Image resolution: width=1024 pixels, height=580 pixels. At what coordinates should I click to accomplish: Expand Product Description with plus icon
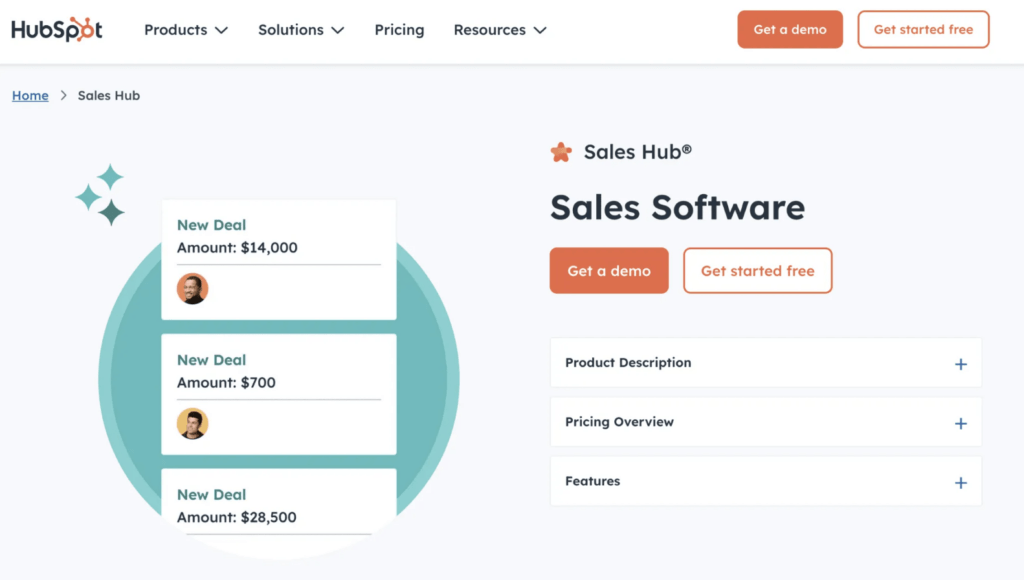coord(960,364)
